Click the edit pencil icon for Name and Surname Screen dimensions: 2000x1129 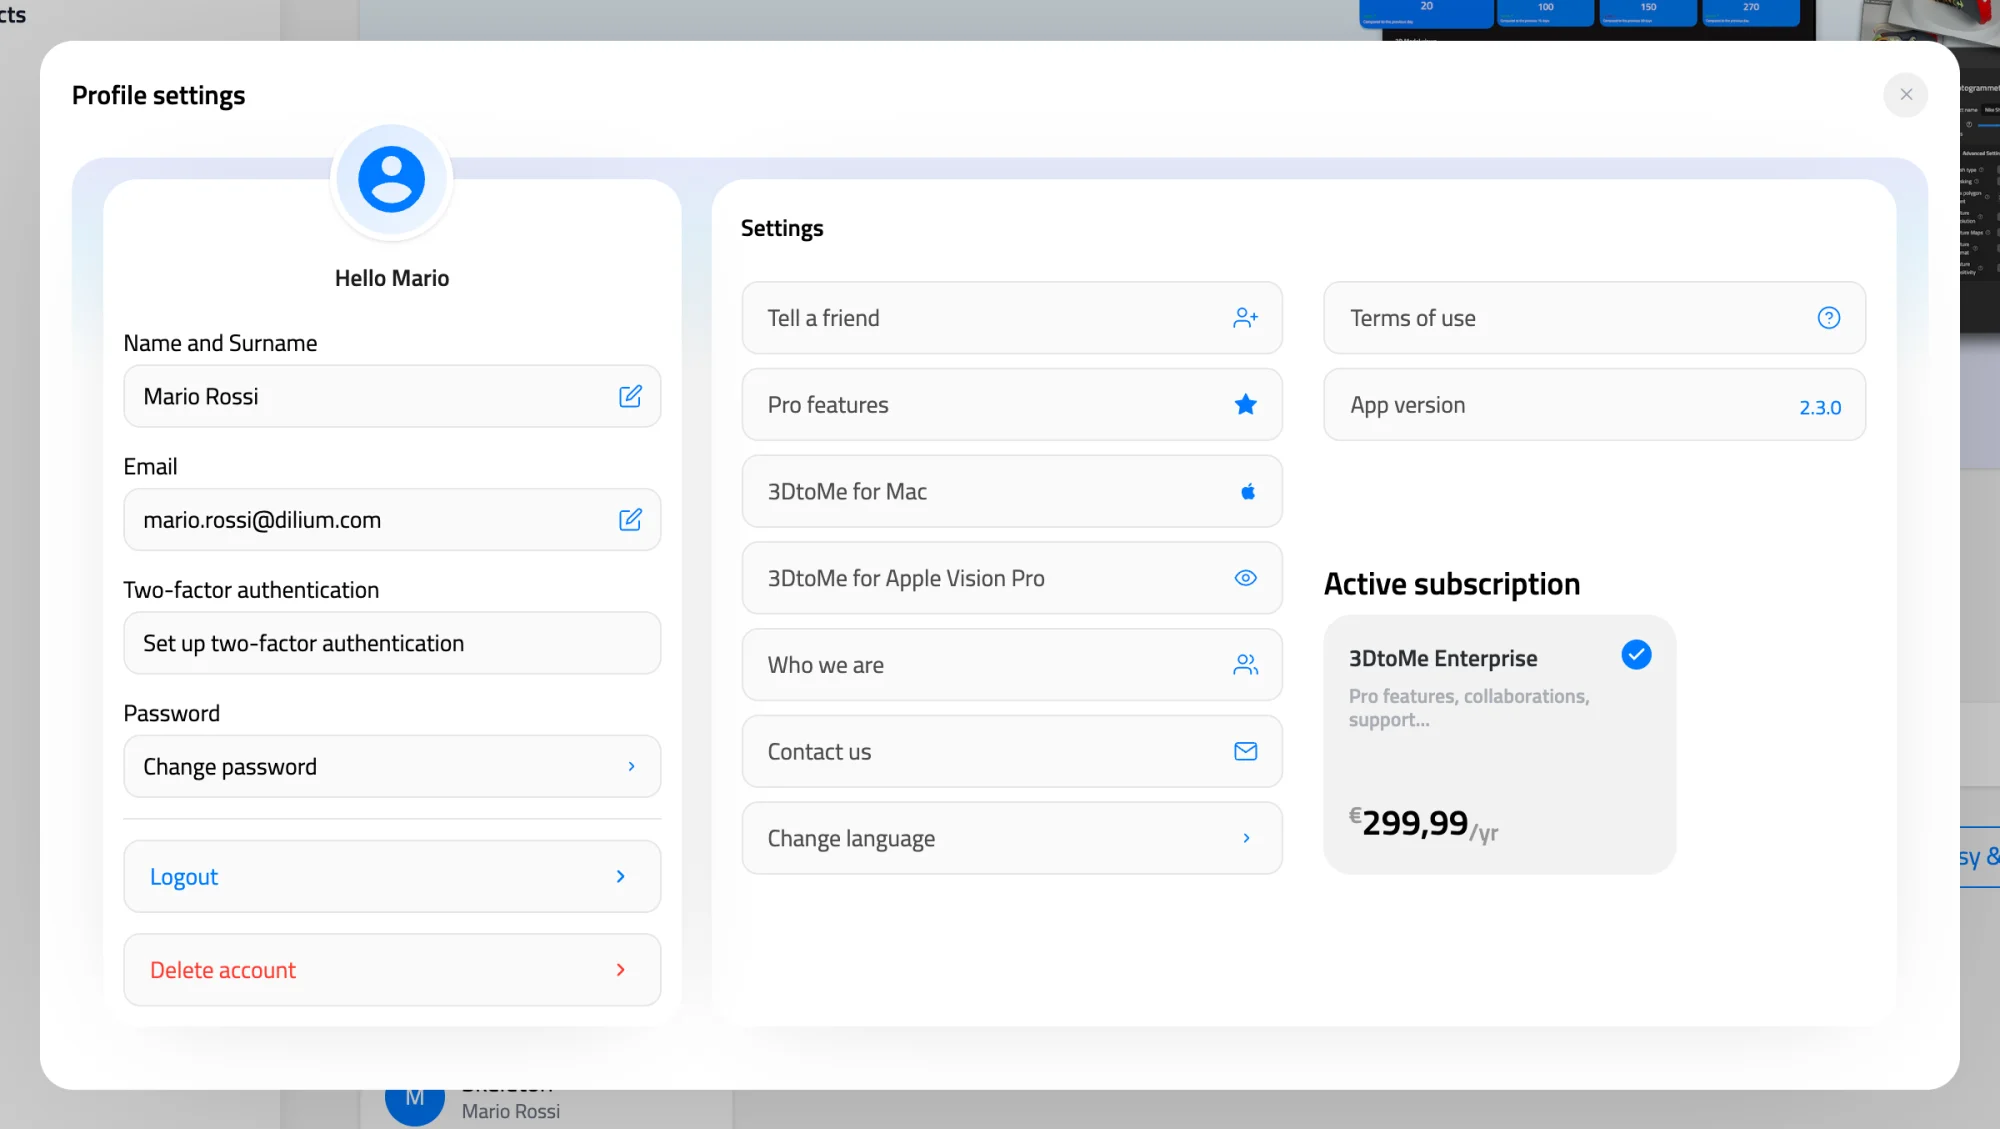tap(630, 396)
